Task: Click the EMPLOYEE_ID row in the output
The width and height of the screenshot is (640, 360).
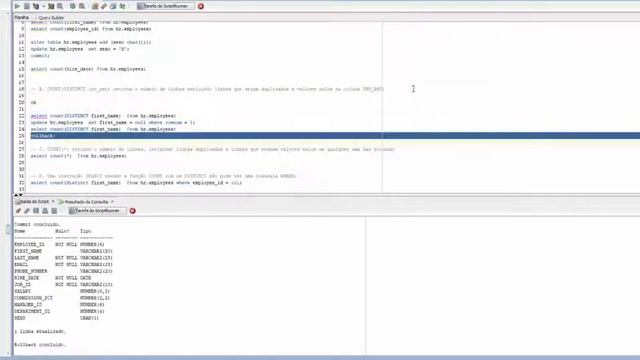Action: (x=59, y=244)
